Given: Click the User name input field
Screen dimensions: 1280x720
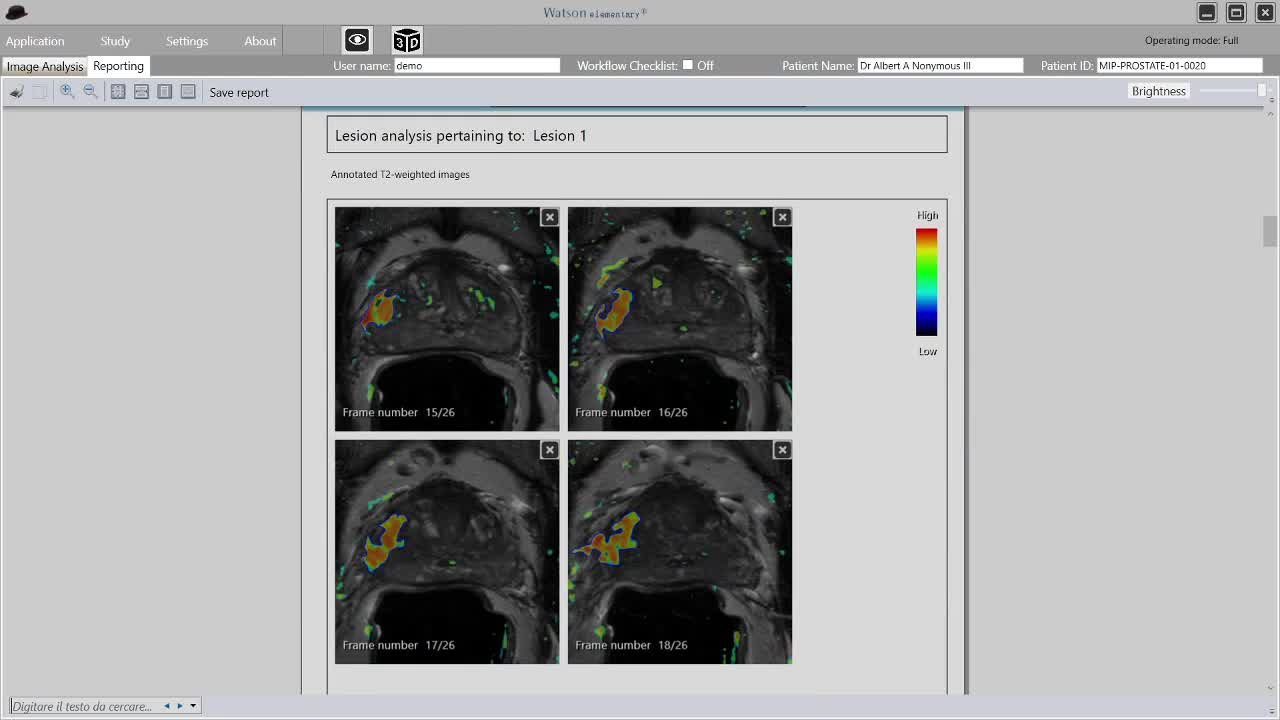Looking at the screenshot, I should [477, 65].
